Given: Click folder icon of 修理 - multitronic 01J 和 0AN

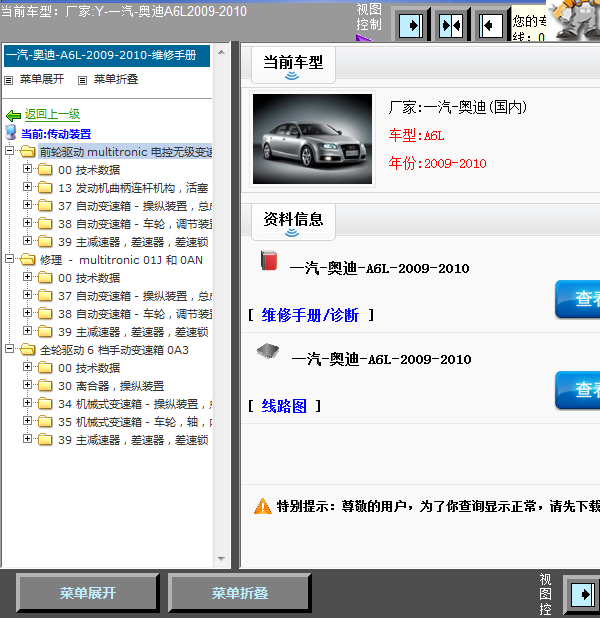Looking at the screenshot, I should (x=28, y=259).
